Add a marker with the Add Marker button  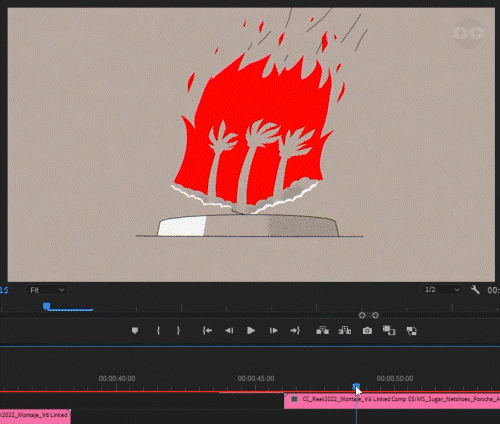(135, 330)
